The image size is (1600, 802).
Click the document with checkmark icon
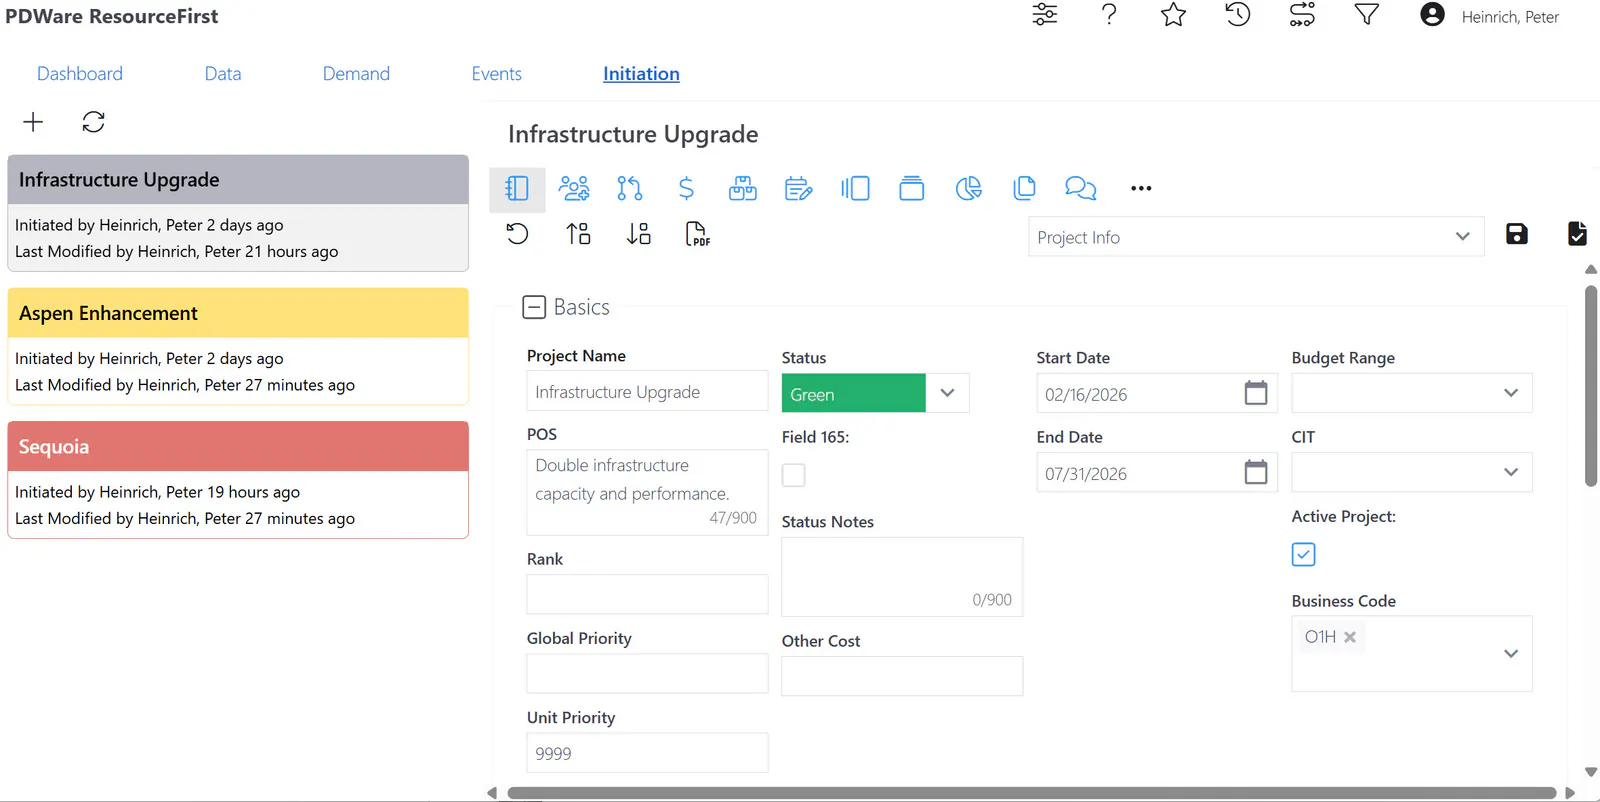(x=1577, y=234)
